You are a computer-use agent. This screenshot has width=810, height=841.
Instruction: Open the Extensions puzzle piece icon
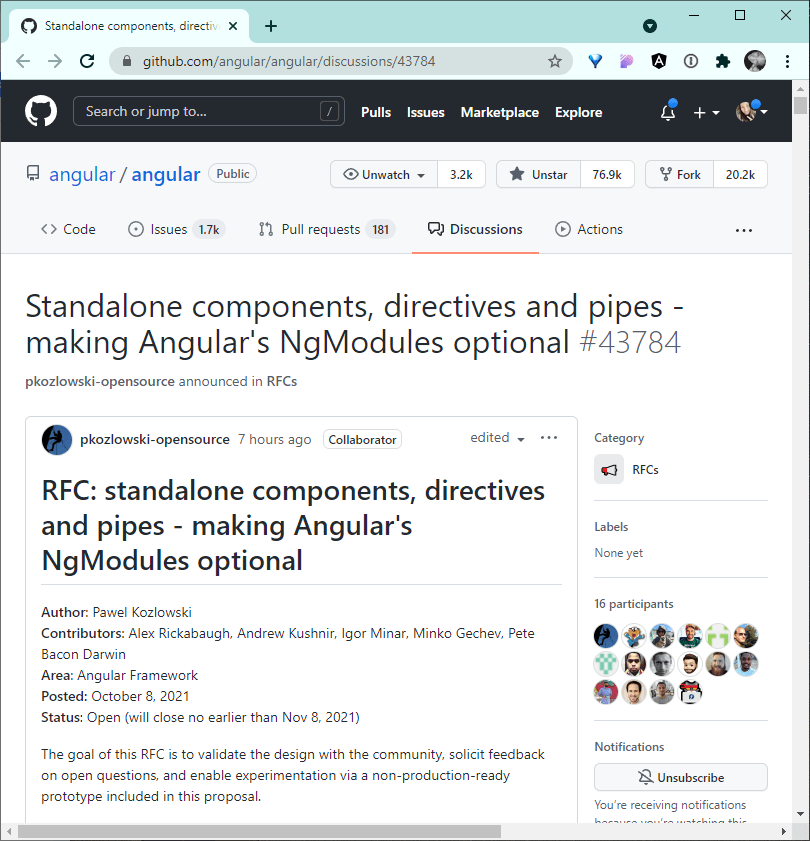pyautogui.click(x=723, y=61)
